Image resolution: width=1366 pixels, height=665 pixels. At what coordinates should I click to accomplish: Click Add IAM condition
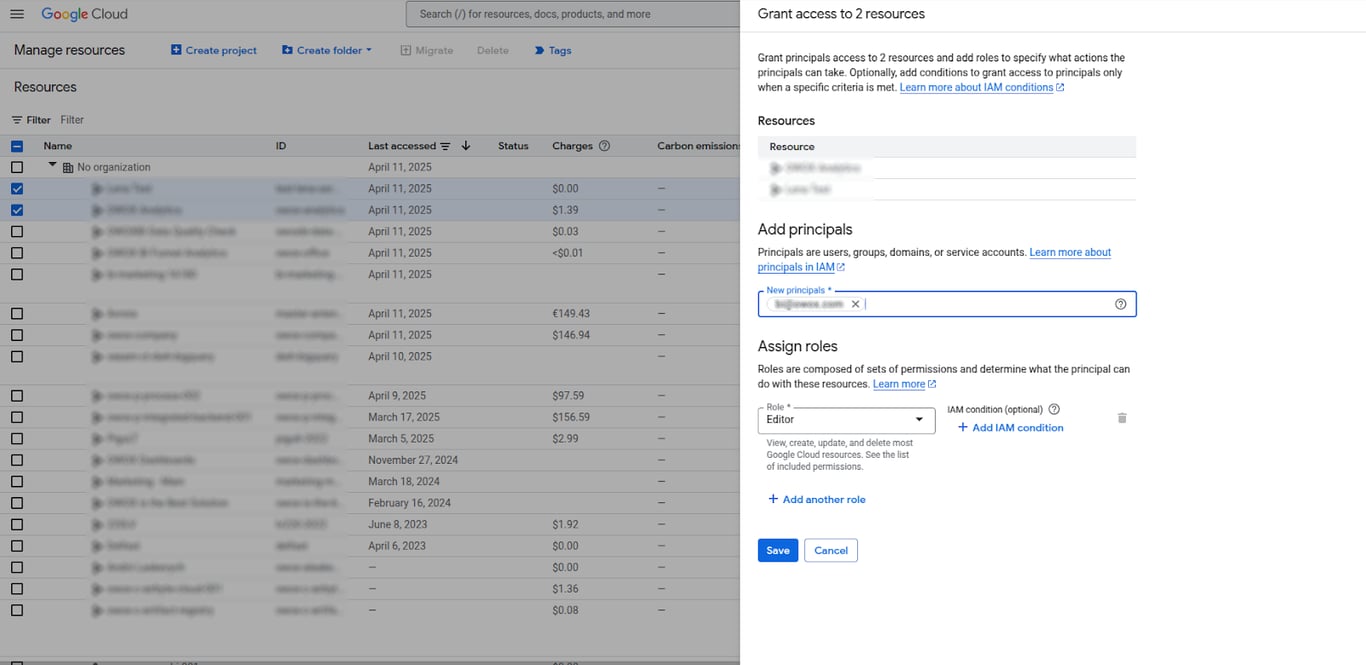[1010, 427]
